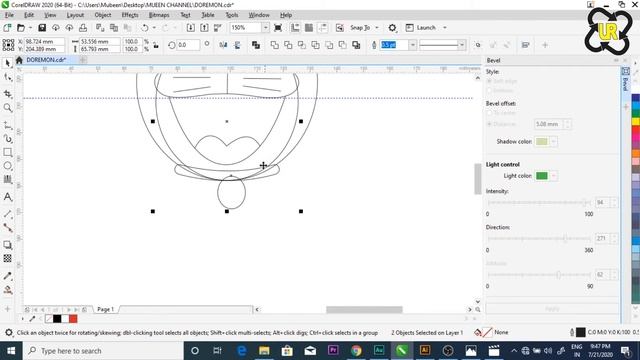Select the Crop tool
640x360 pixels.
click(7, 94)
